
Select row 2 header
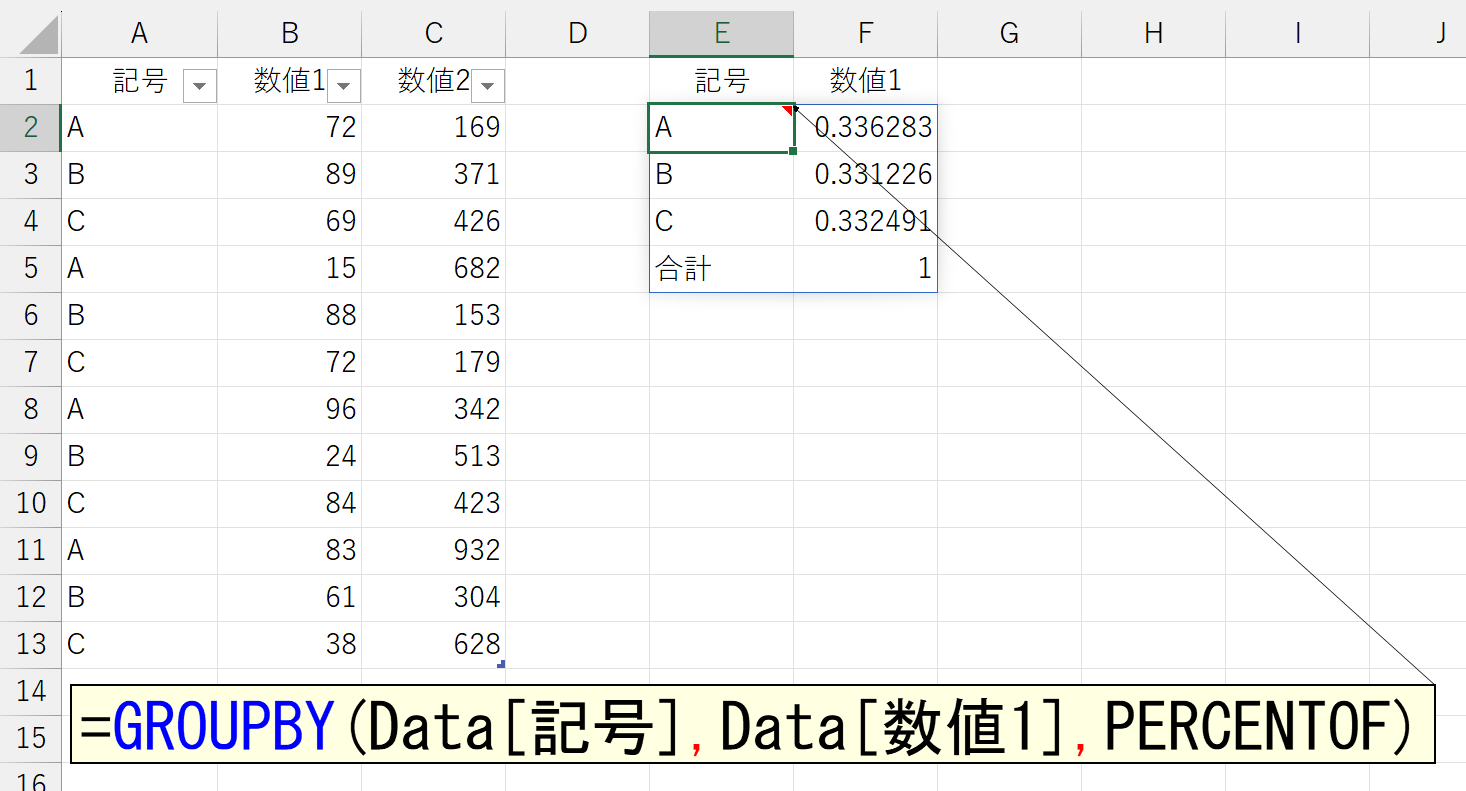click(30, 128)
